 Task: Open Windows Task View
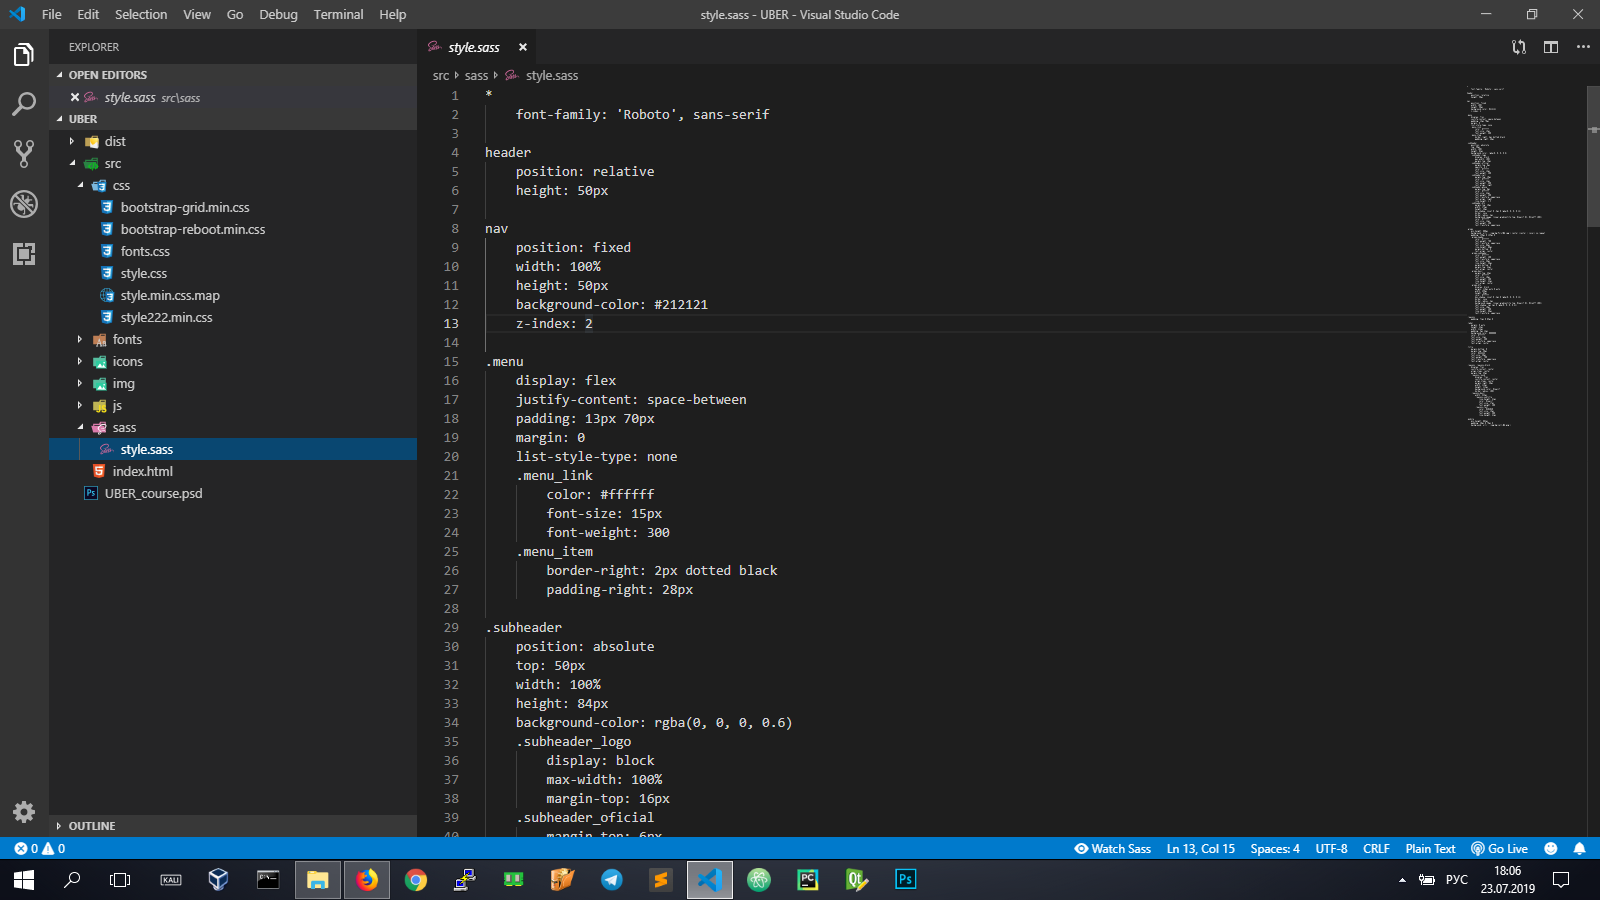click(120, 880)
